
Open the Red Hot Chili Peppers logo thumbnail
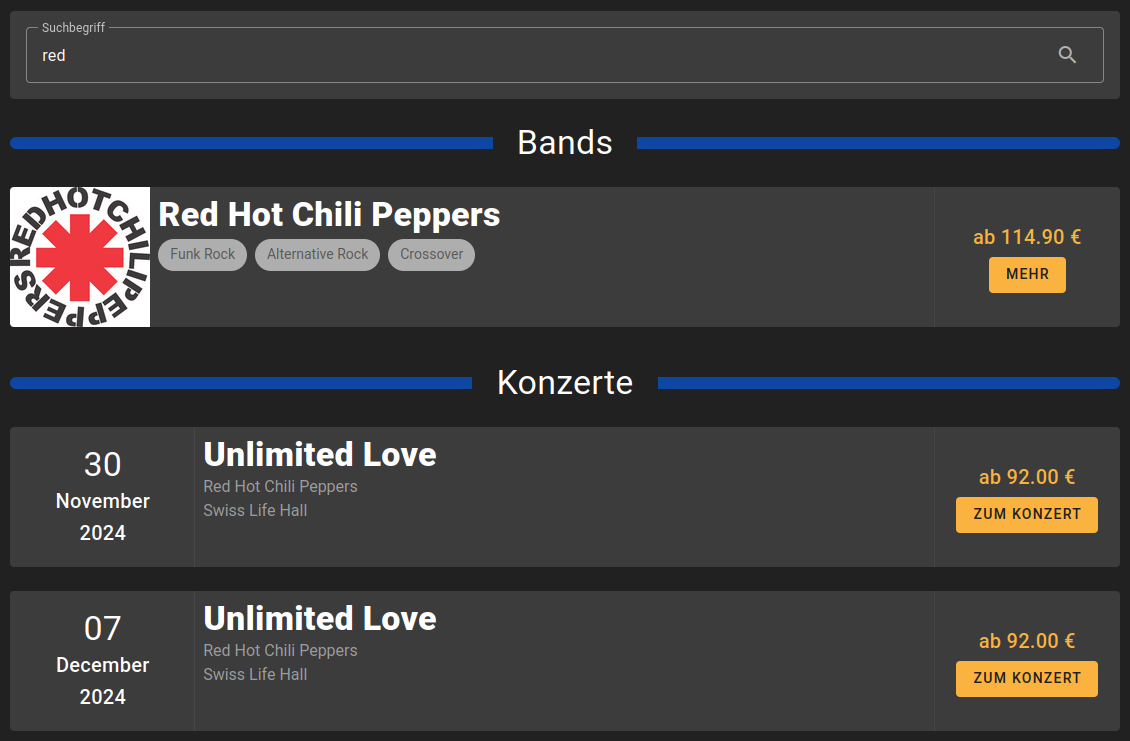(x=80, y=257)
